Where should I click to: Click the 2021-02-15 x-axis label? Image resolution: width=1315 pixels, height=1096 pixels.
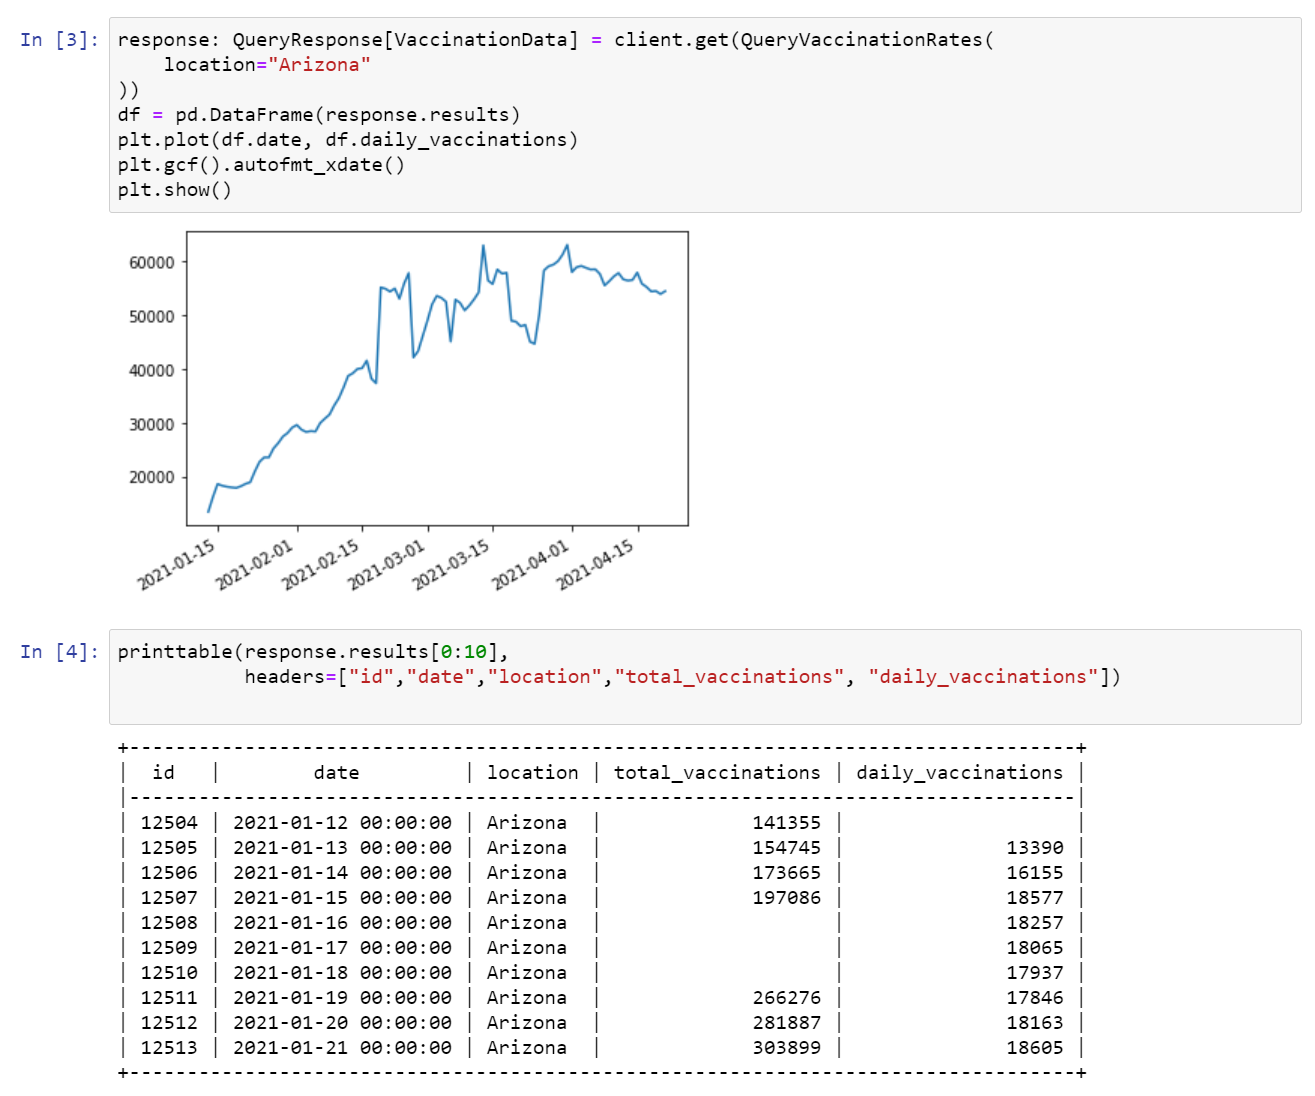(321, 565)
